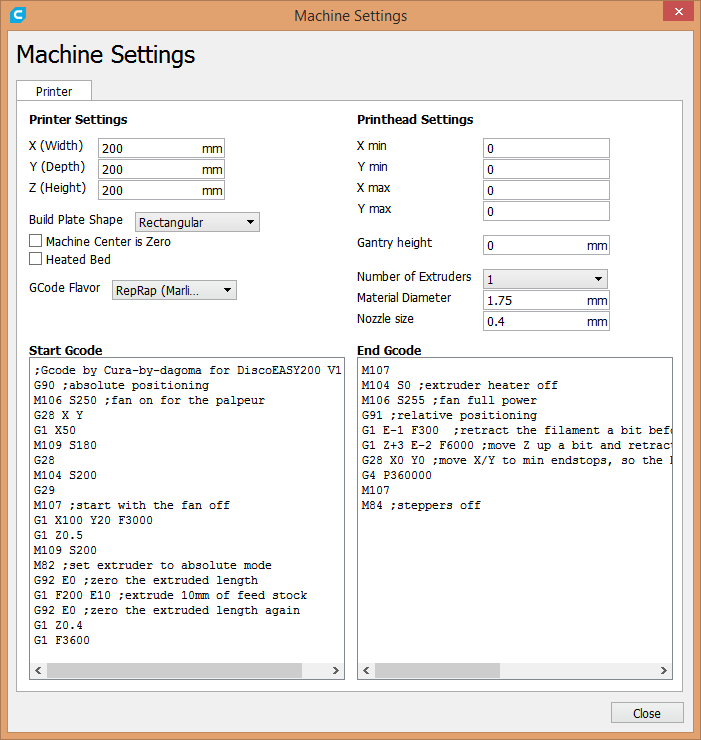Click the Gantry height input field
The width and height of the screenshot is (701, 740).
click(546, 245)
